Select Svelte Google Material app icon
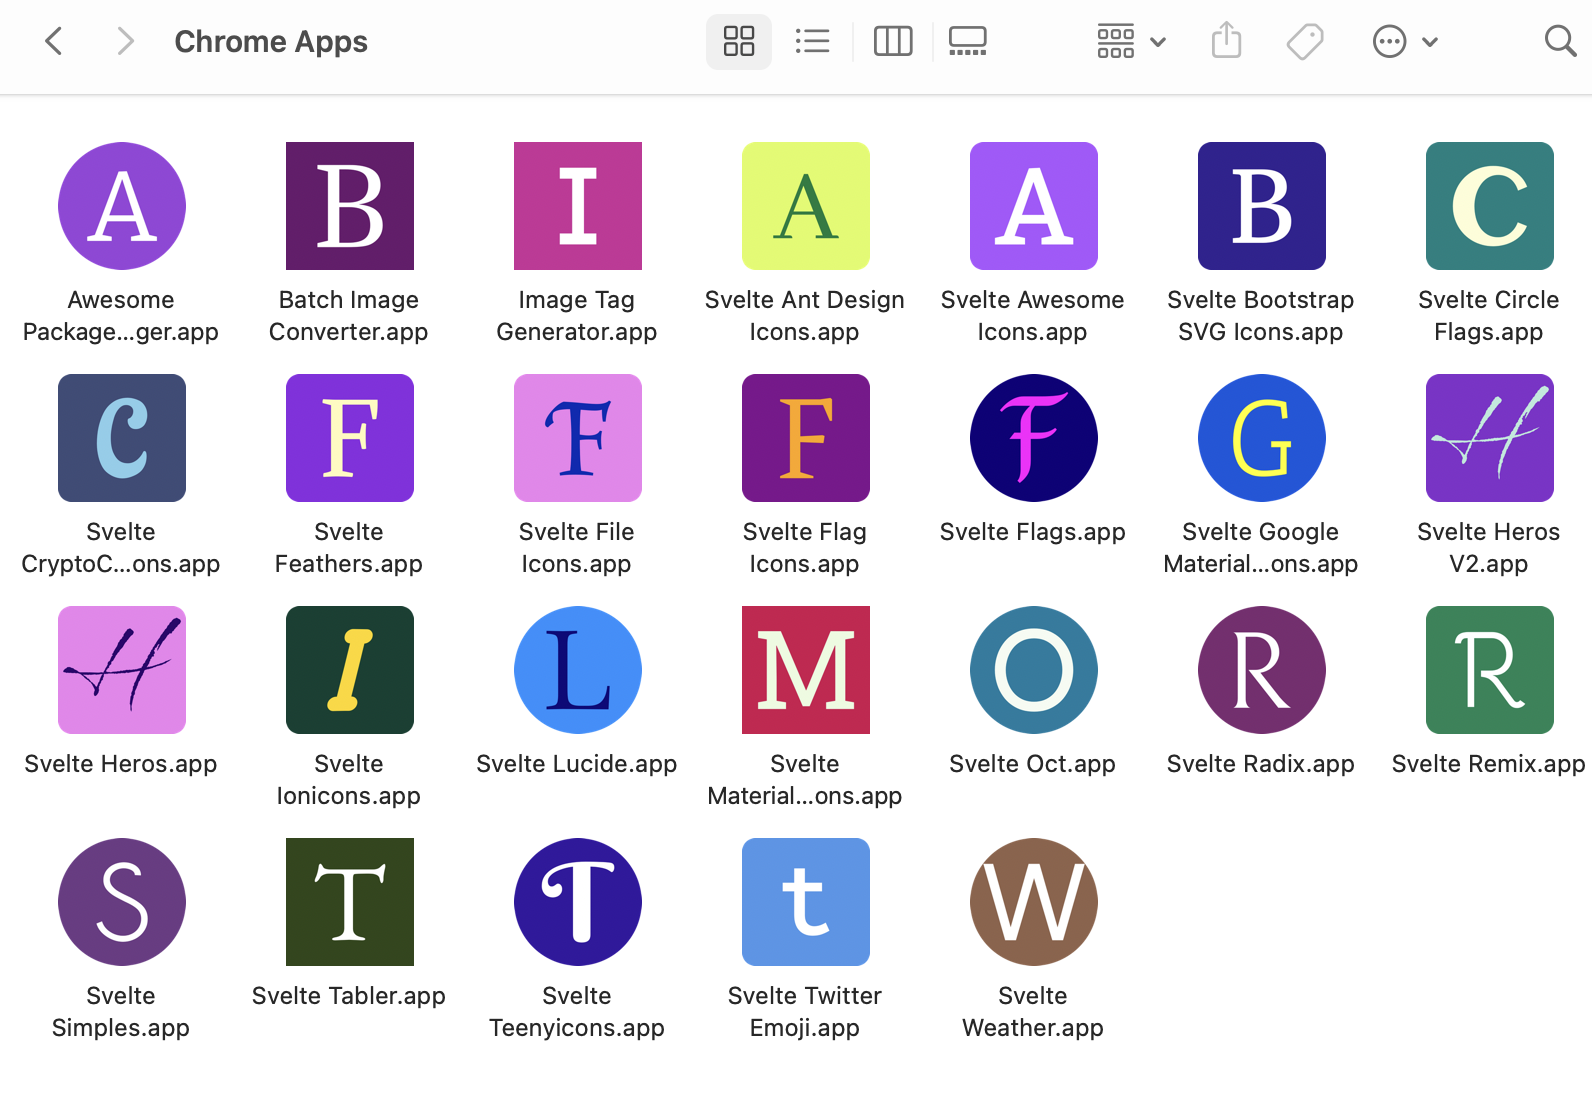This screenshot has height=1098, width=1592. 1262,438
